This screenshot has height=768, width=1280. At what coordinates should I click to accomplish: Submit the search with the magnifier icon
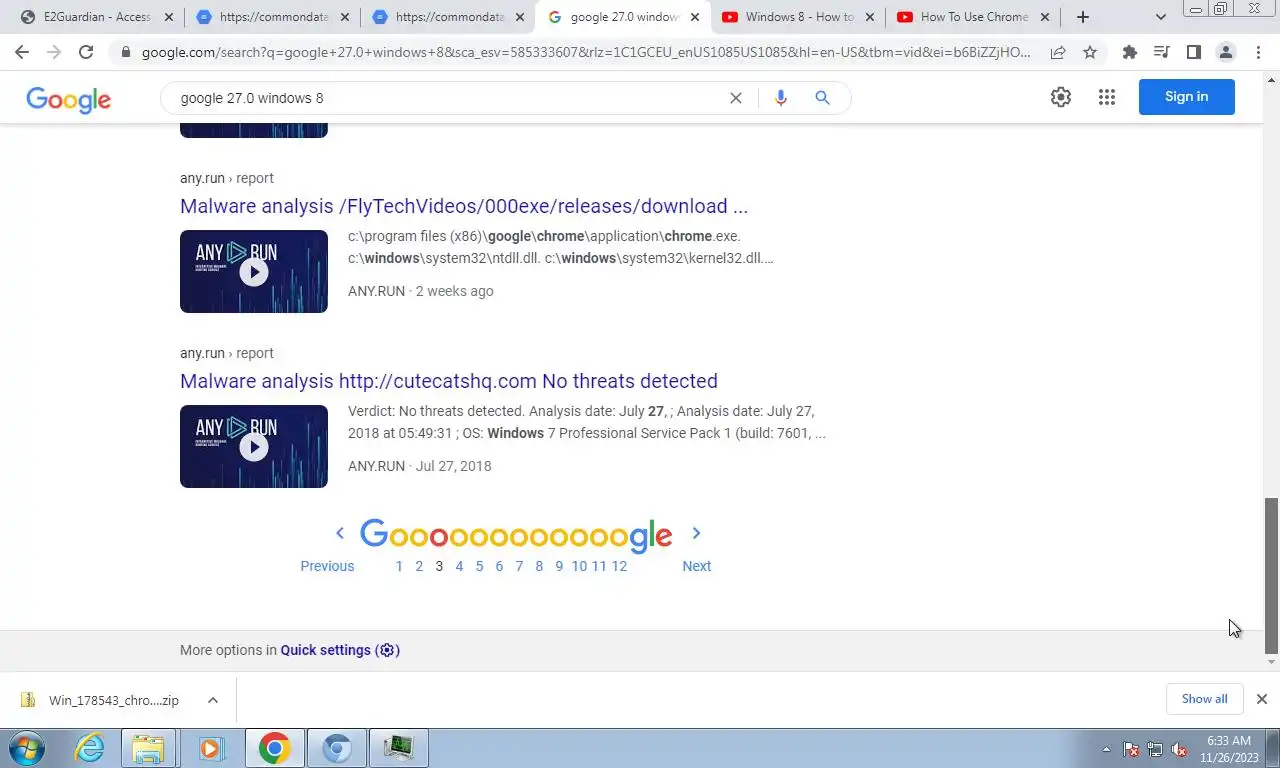coord(822,98)
